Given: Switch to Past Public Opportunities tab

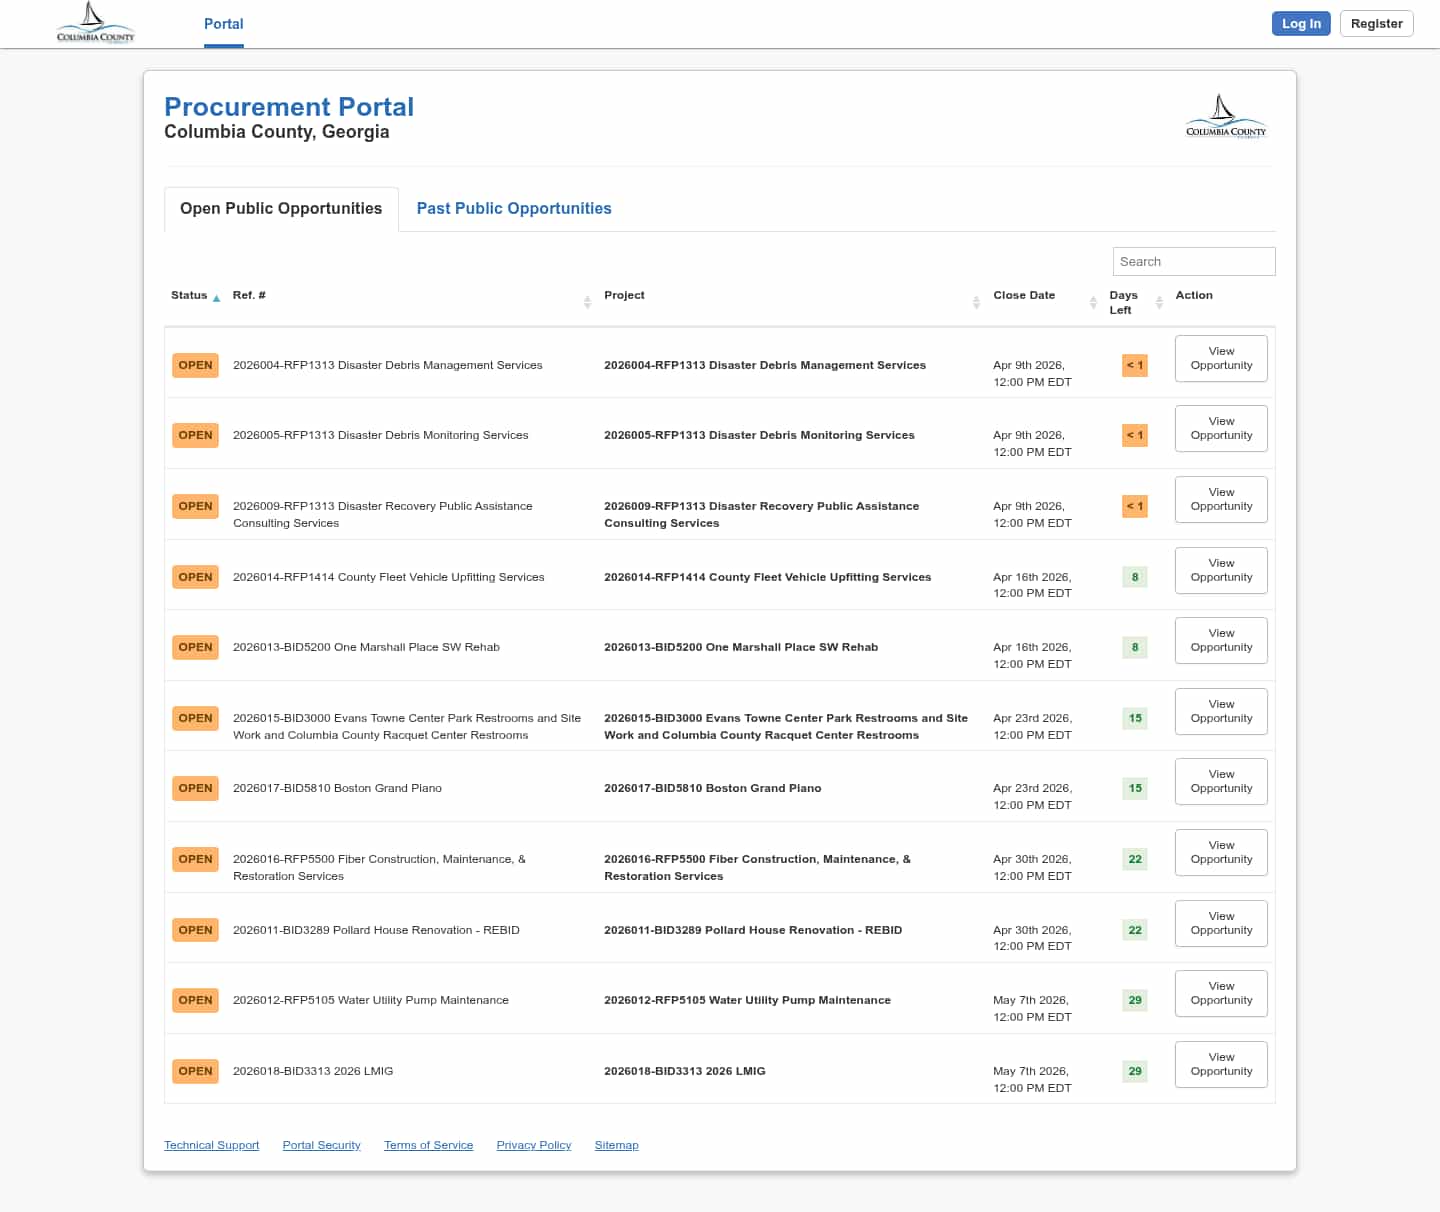Looking at the screenshot, I should (x=514, y=208).
